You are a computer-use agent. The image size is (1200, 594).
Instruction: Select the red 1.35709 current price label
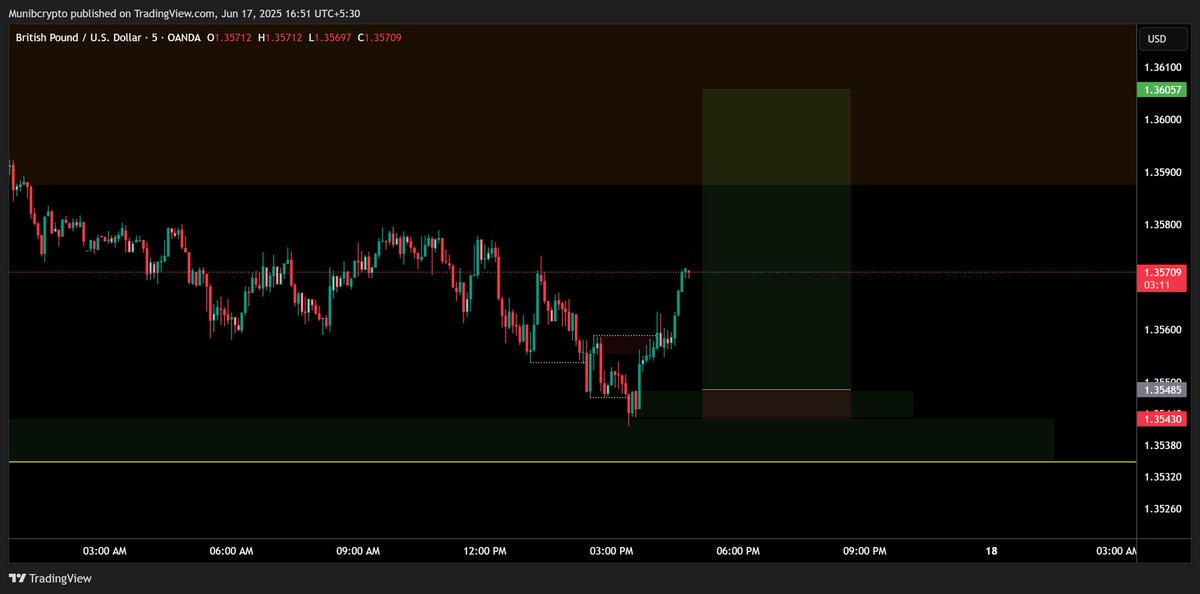pos(1161,272)
